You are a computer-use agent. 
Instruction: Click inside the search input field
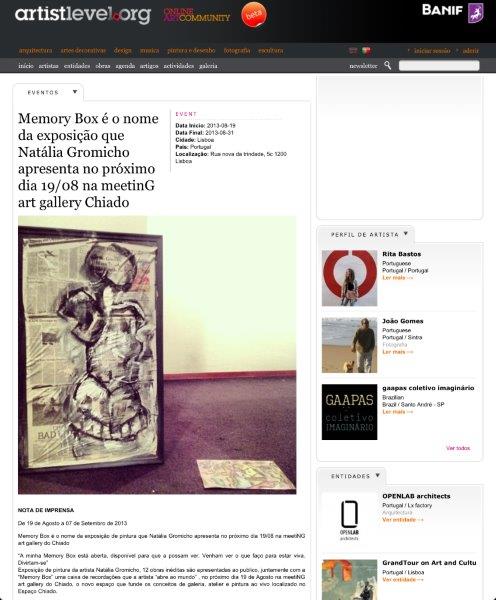pyautogui.click(x=439, y=65)
